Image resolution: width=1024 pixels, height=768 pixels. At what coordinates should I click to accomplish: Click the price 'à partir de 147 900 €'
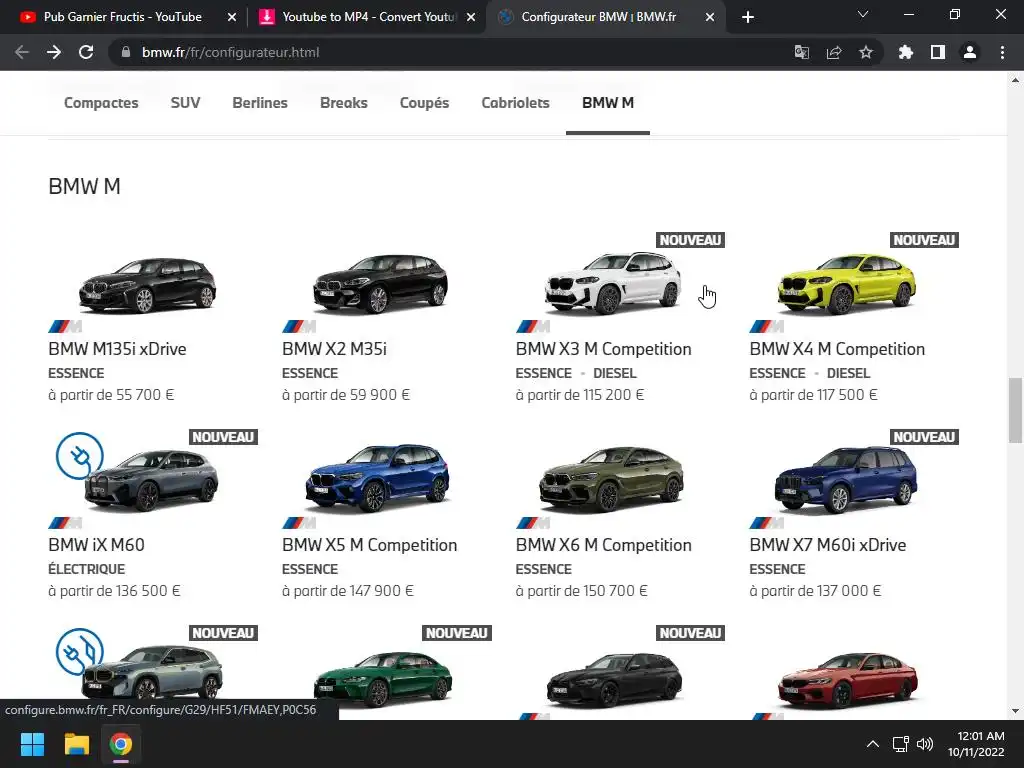click(x=348, y=591)
